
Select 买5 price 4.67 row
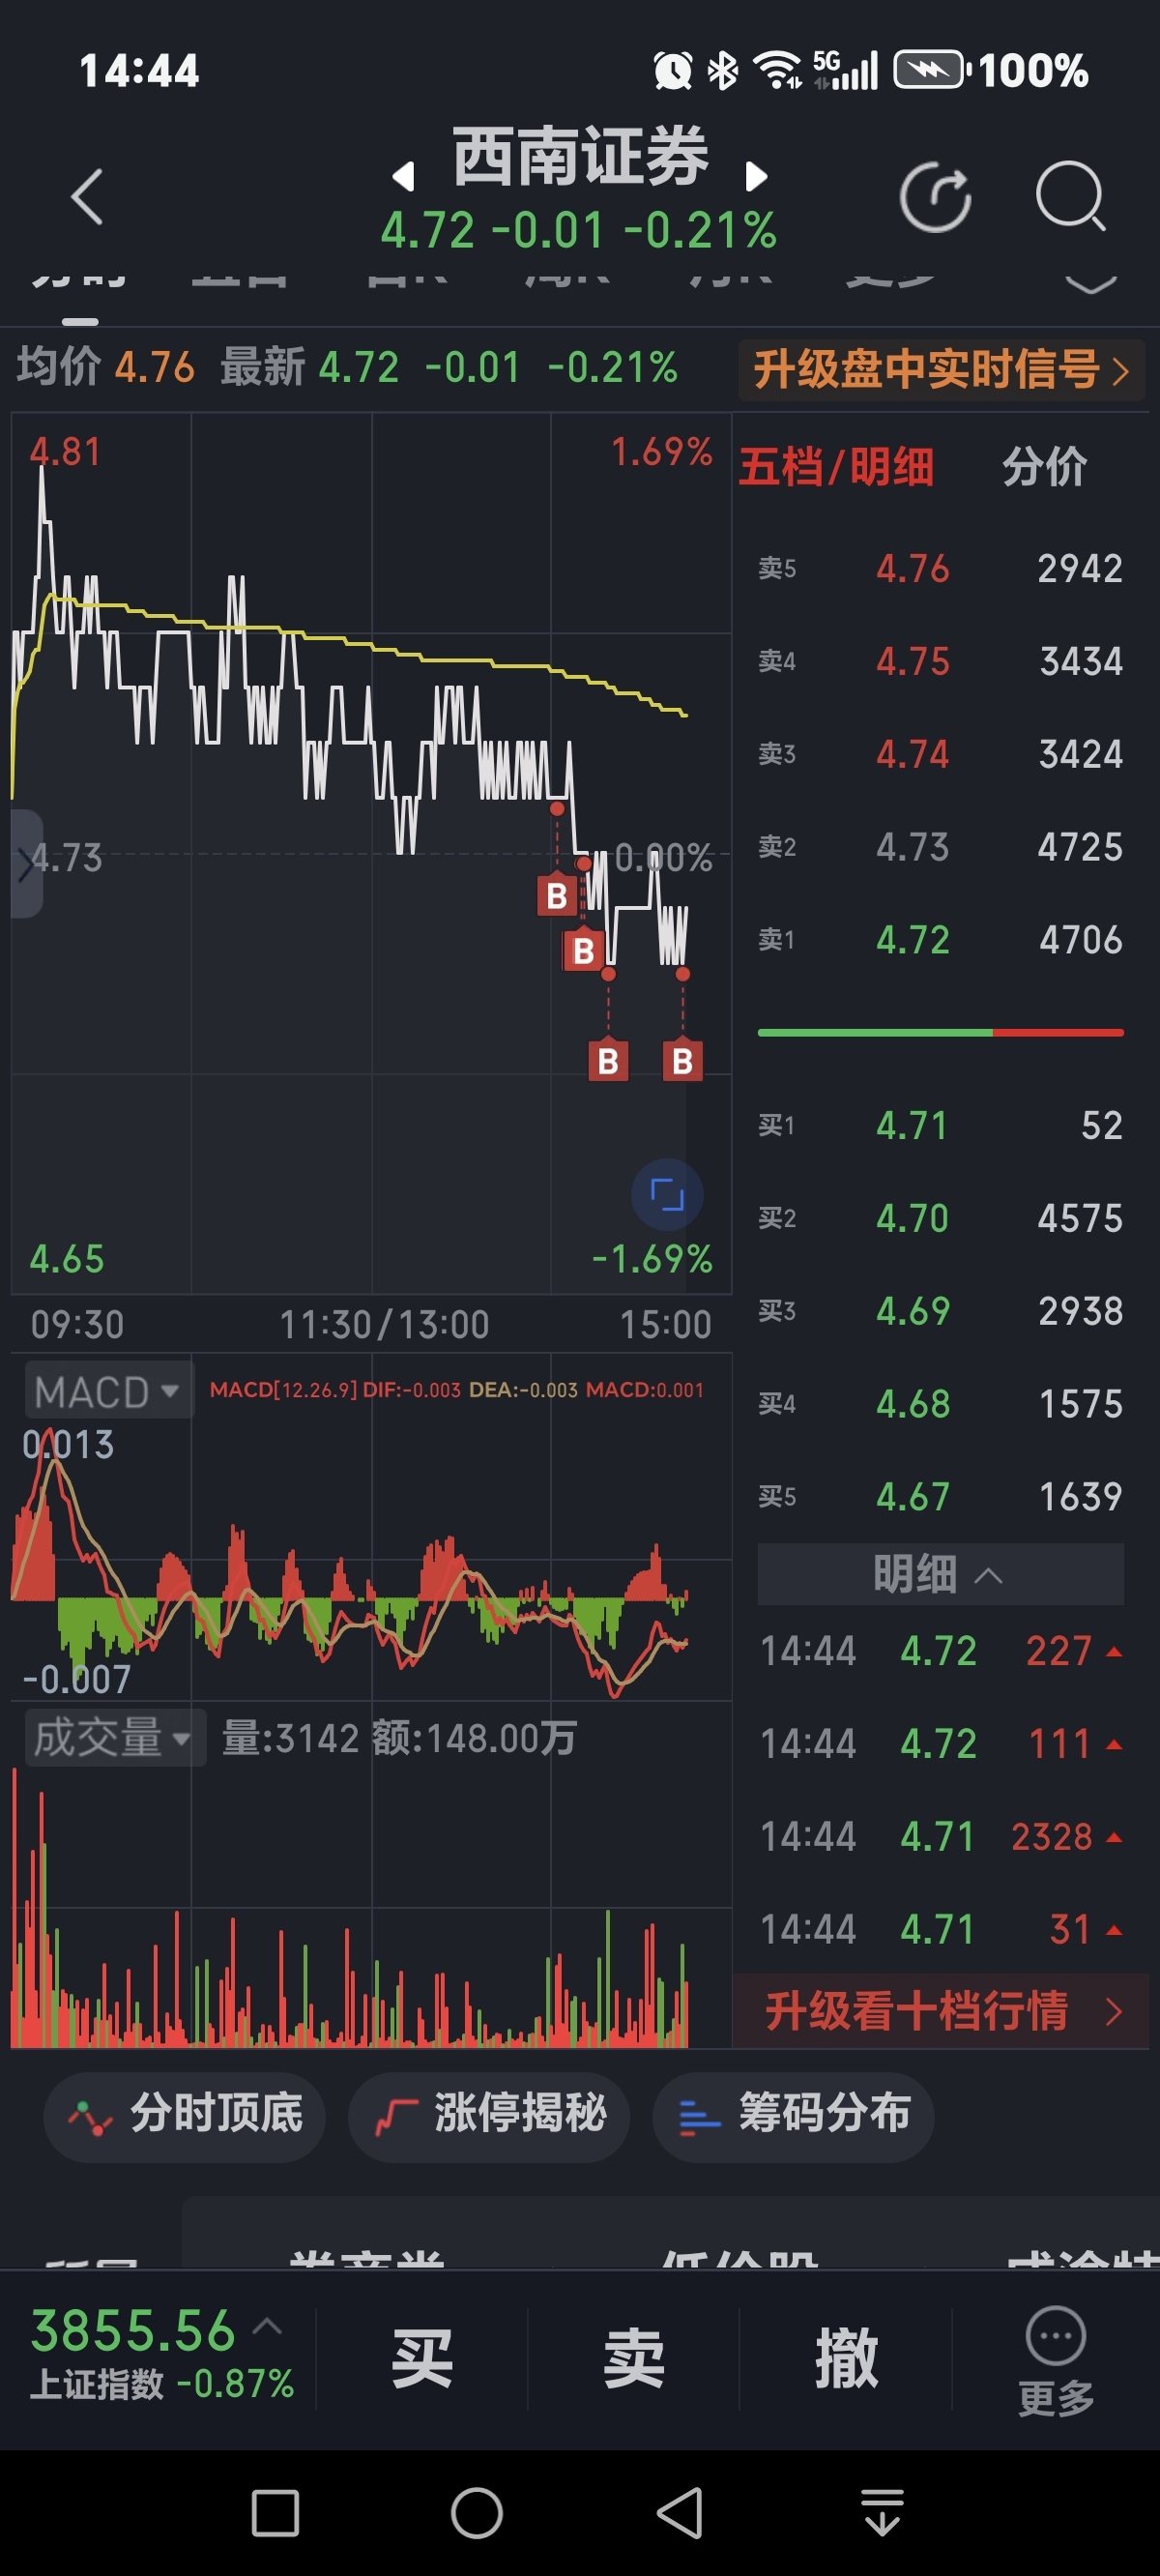coord(940,1497)
